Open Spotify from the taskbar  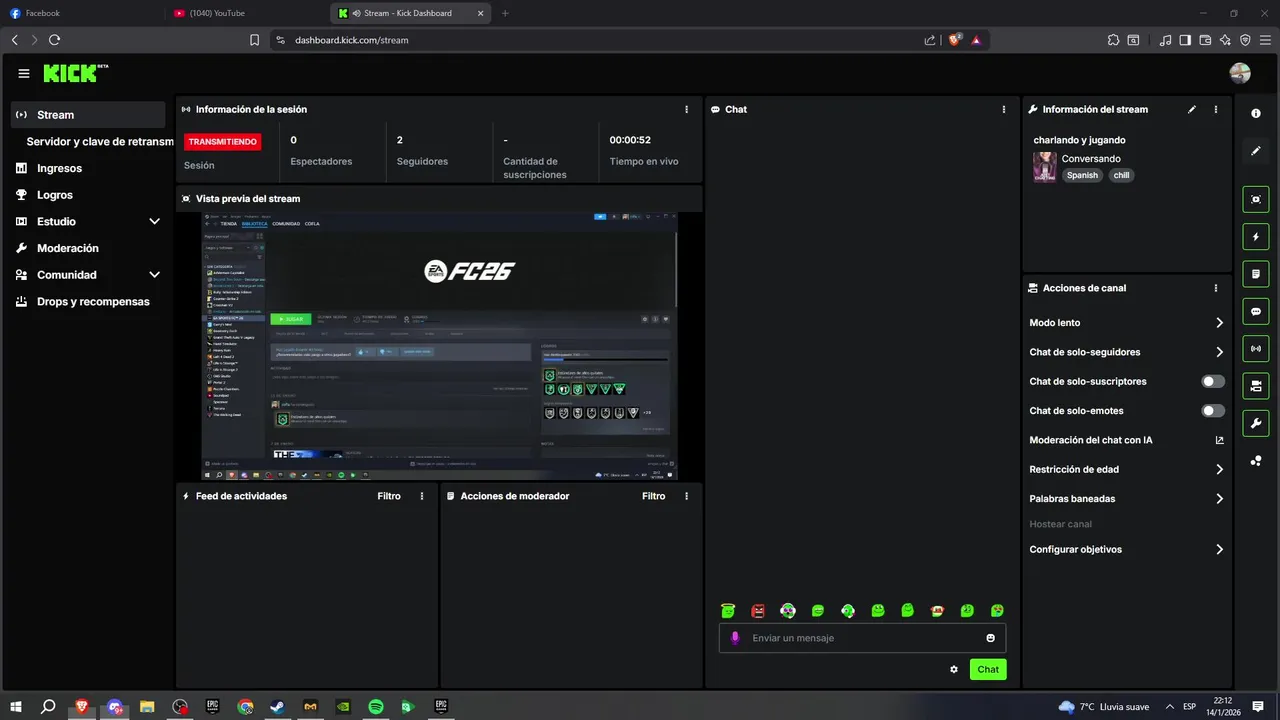pyautogui.click(x=375, y=706)
